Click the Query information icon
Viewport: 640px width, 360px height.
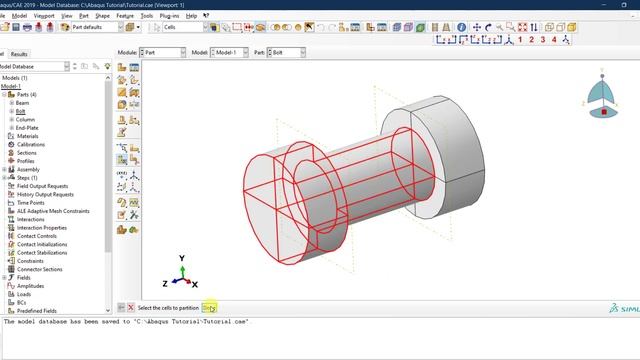tap(461, 27)
